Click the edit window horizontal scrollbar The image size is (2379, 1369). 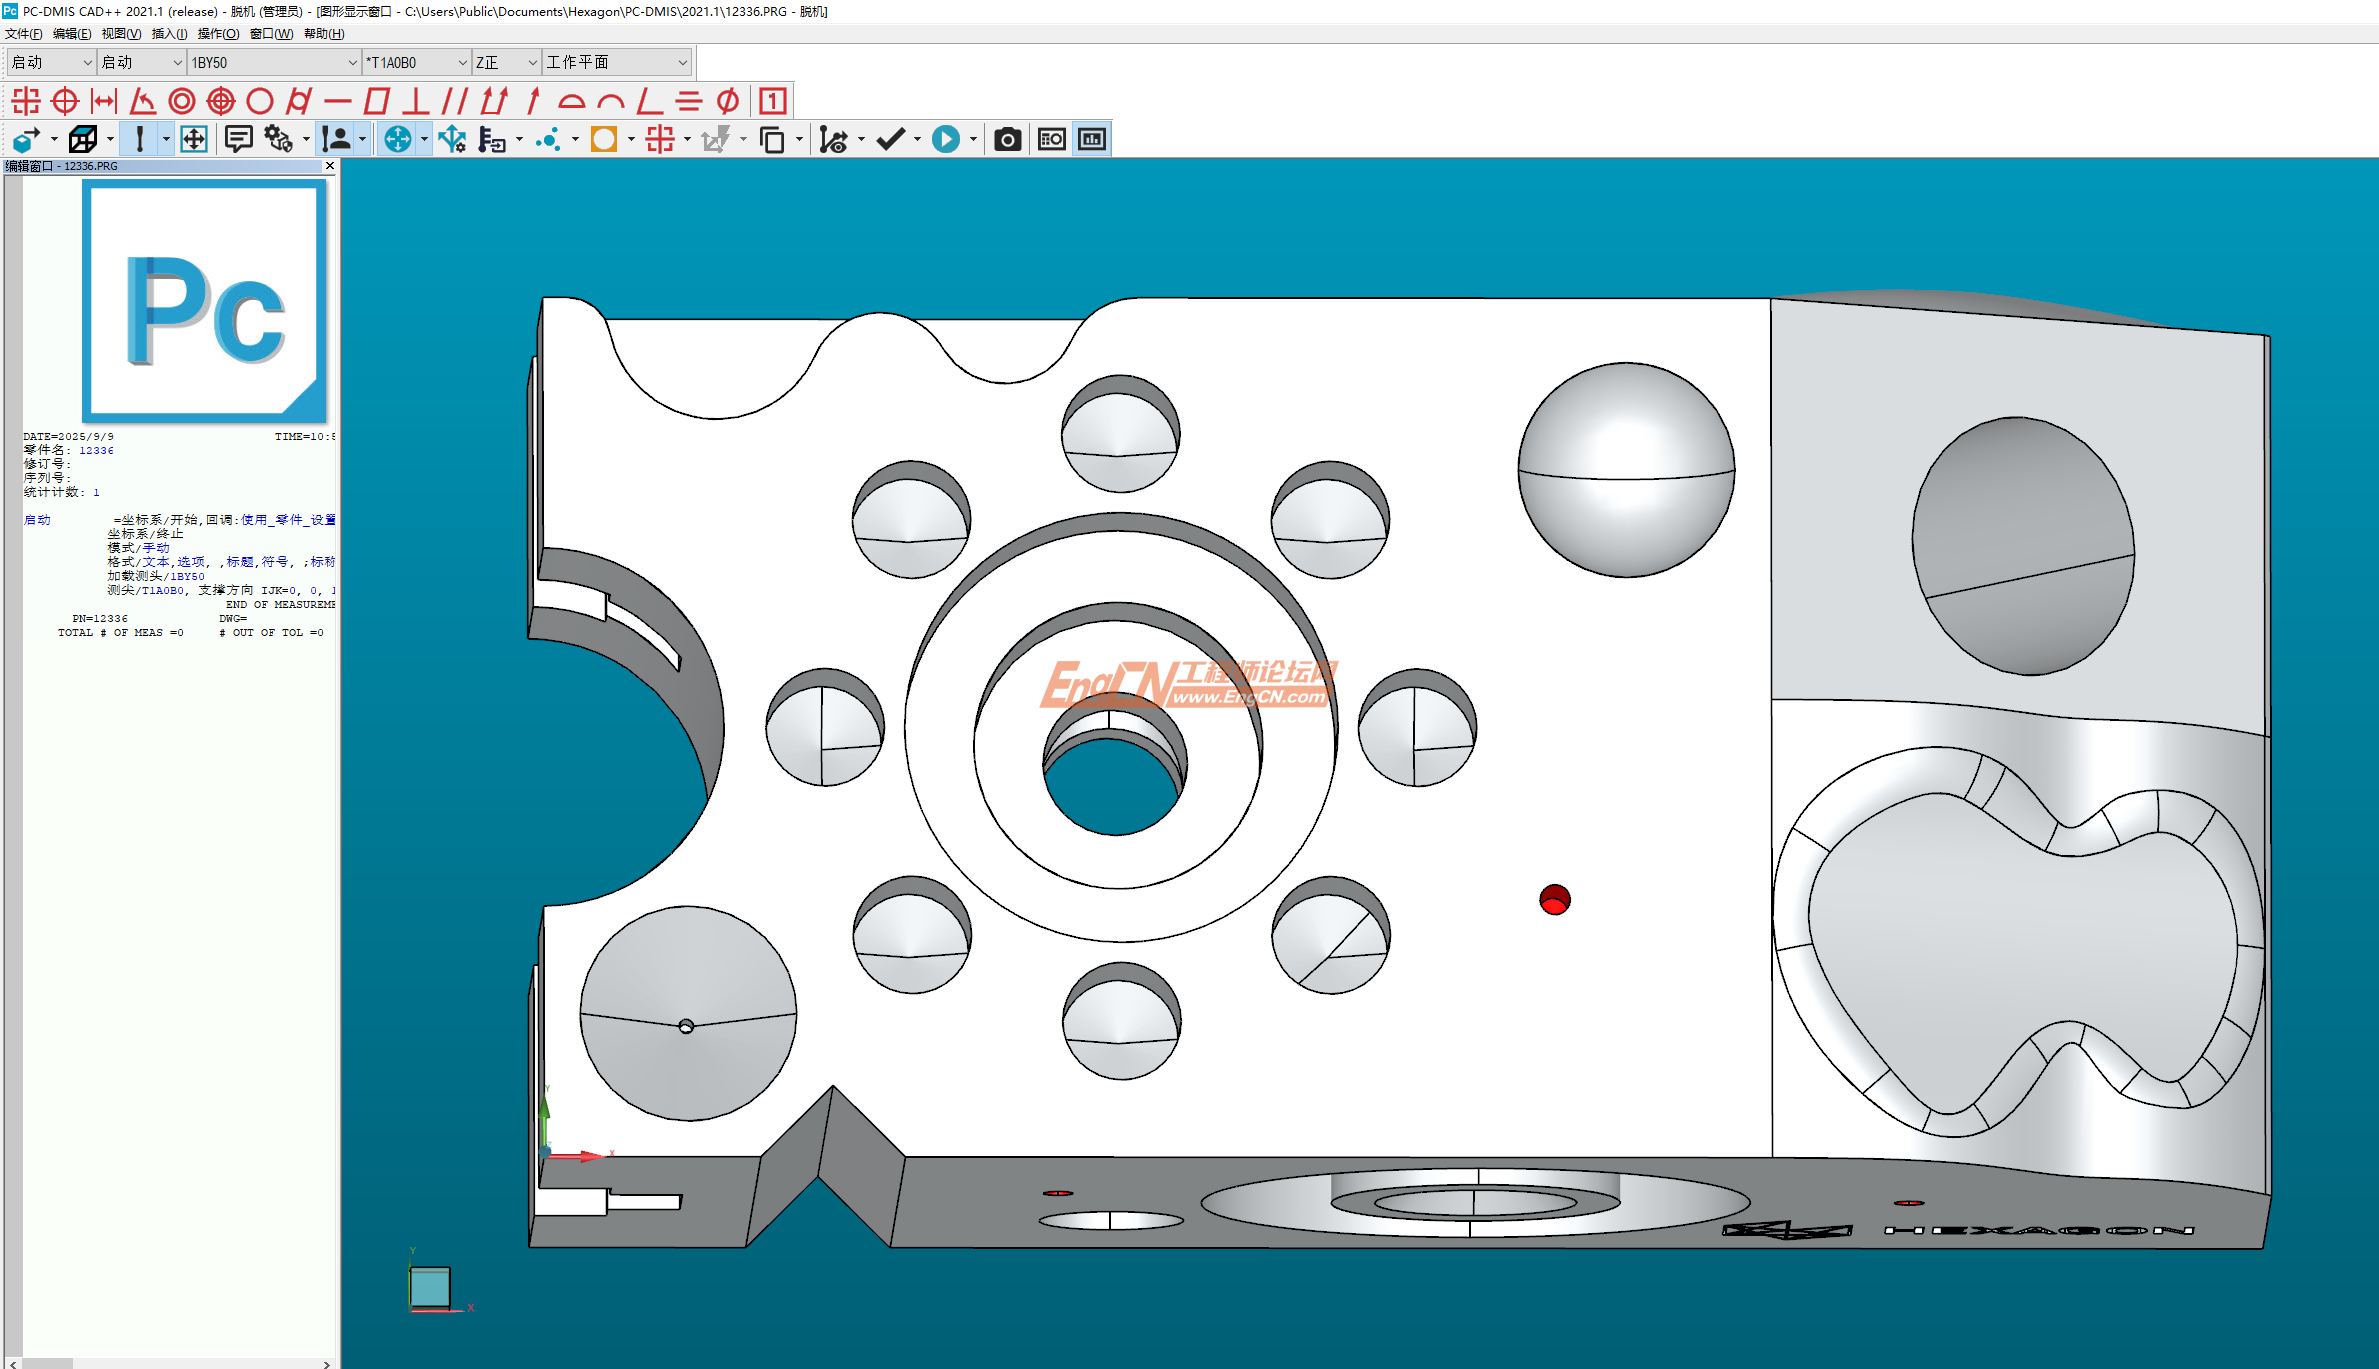click(170, 1363)
